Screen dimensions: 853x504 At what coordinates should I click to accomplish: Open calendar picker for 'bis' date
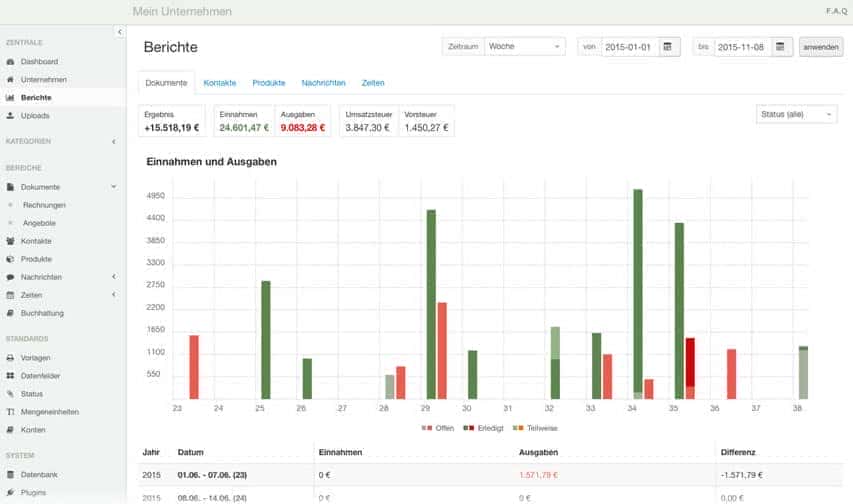point(781,46)
